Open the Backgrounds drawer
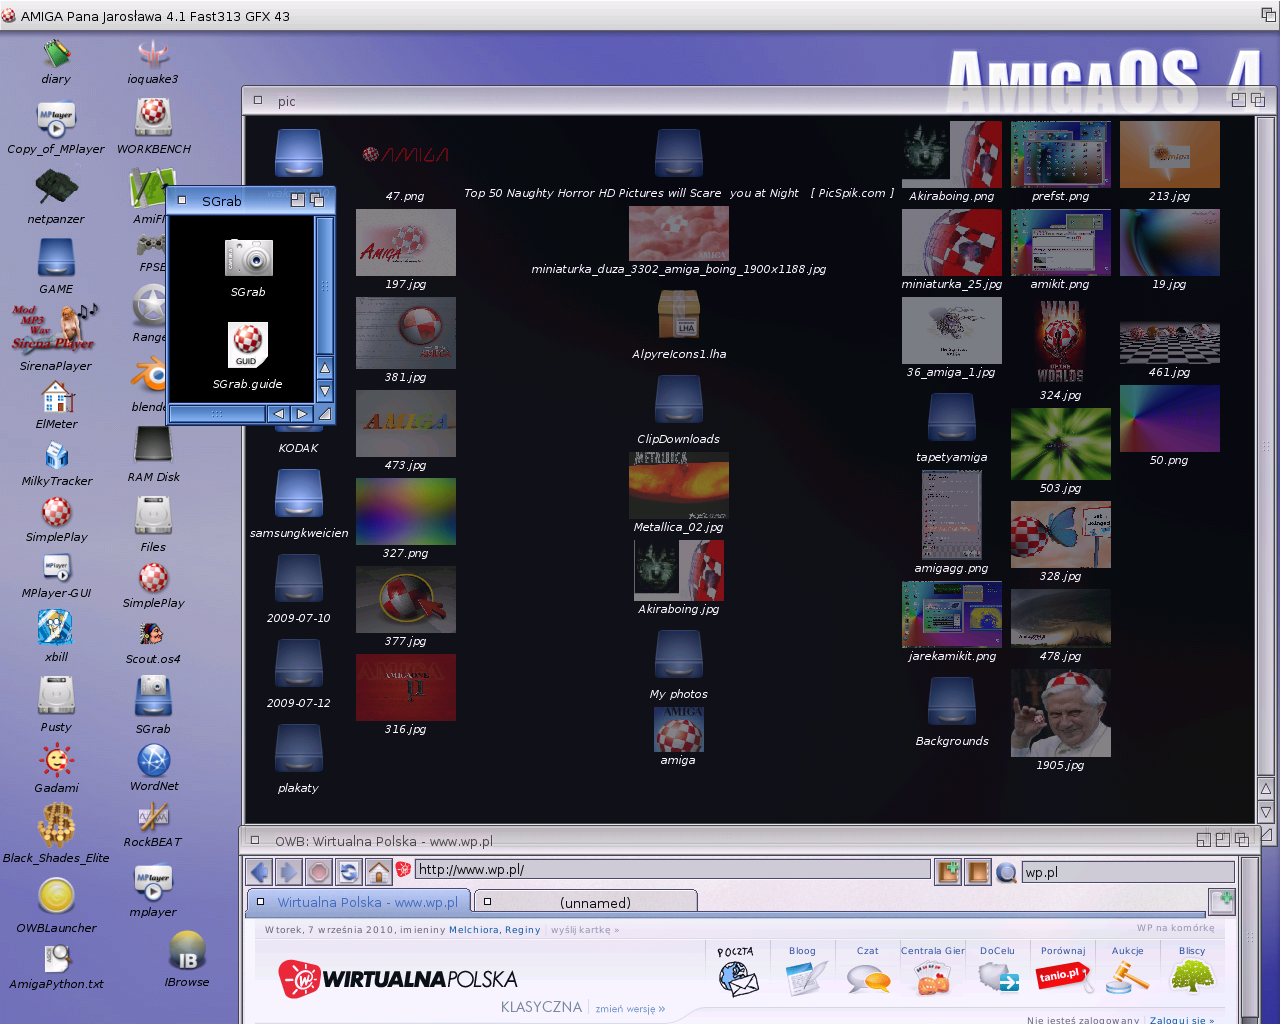This screenshot has width=1280, height=1024. 952,701
